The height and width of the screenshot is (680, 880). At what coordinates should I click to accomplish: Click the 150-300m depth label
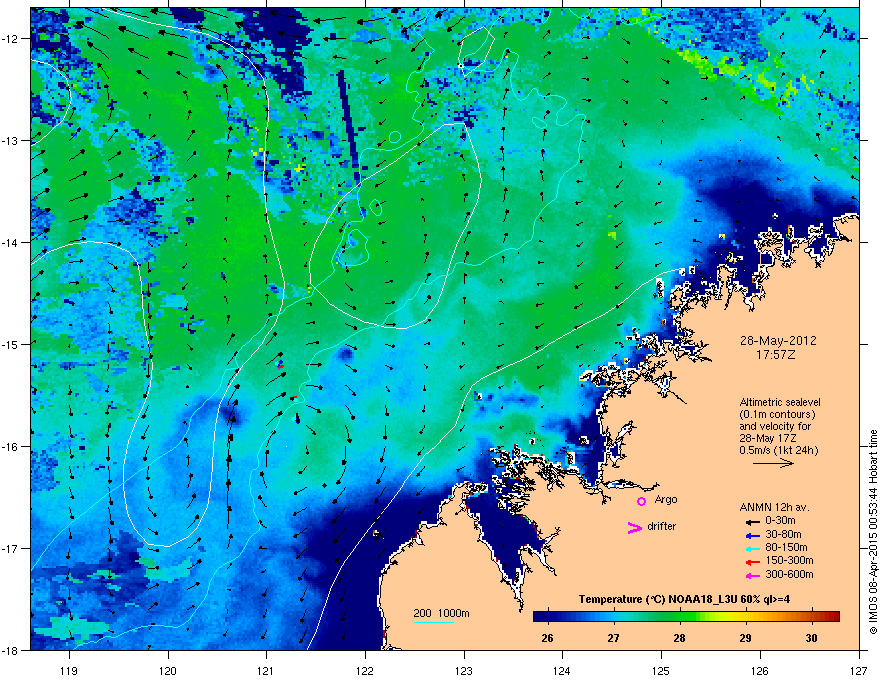[789, 560]
